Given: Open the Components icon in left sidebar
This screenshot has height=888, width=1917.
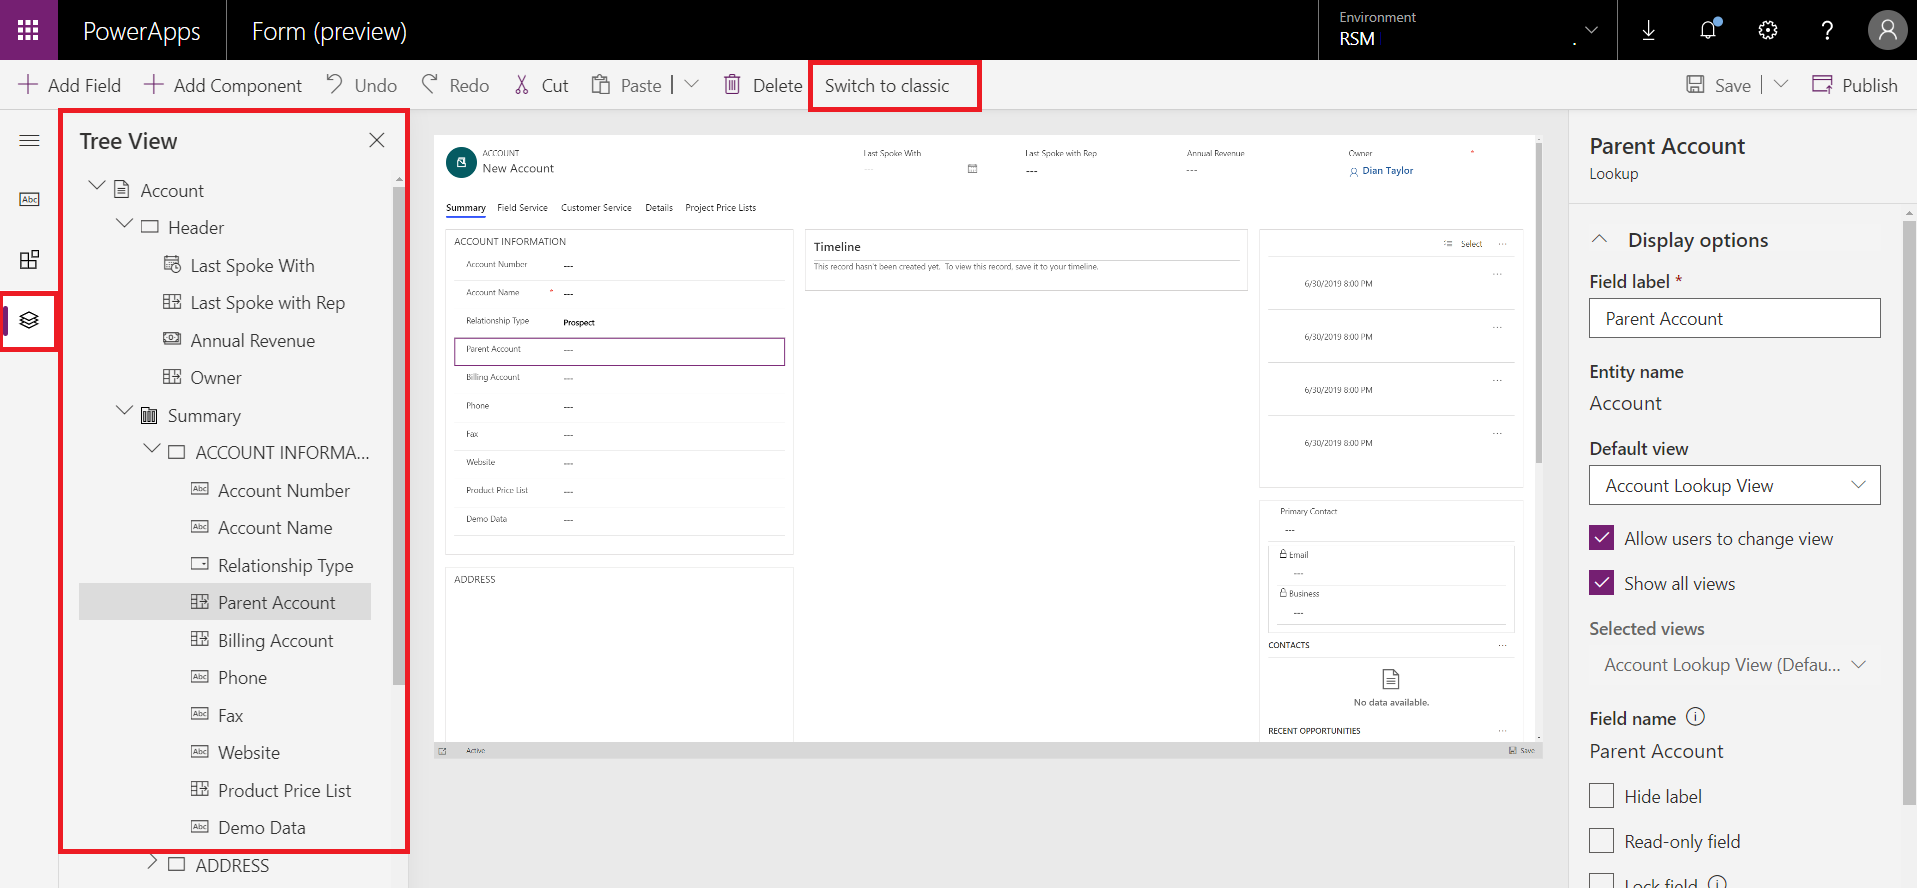Looking at the screenshot, I should pos(29,260).
